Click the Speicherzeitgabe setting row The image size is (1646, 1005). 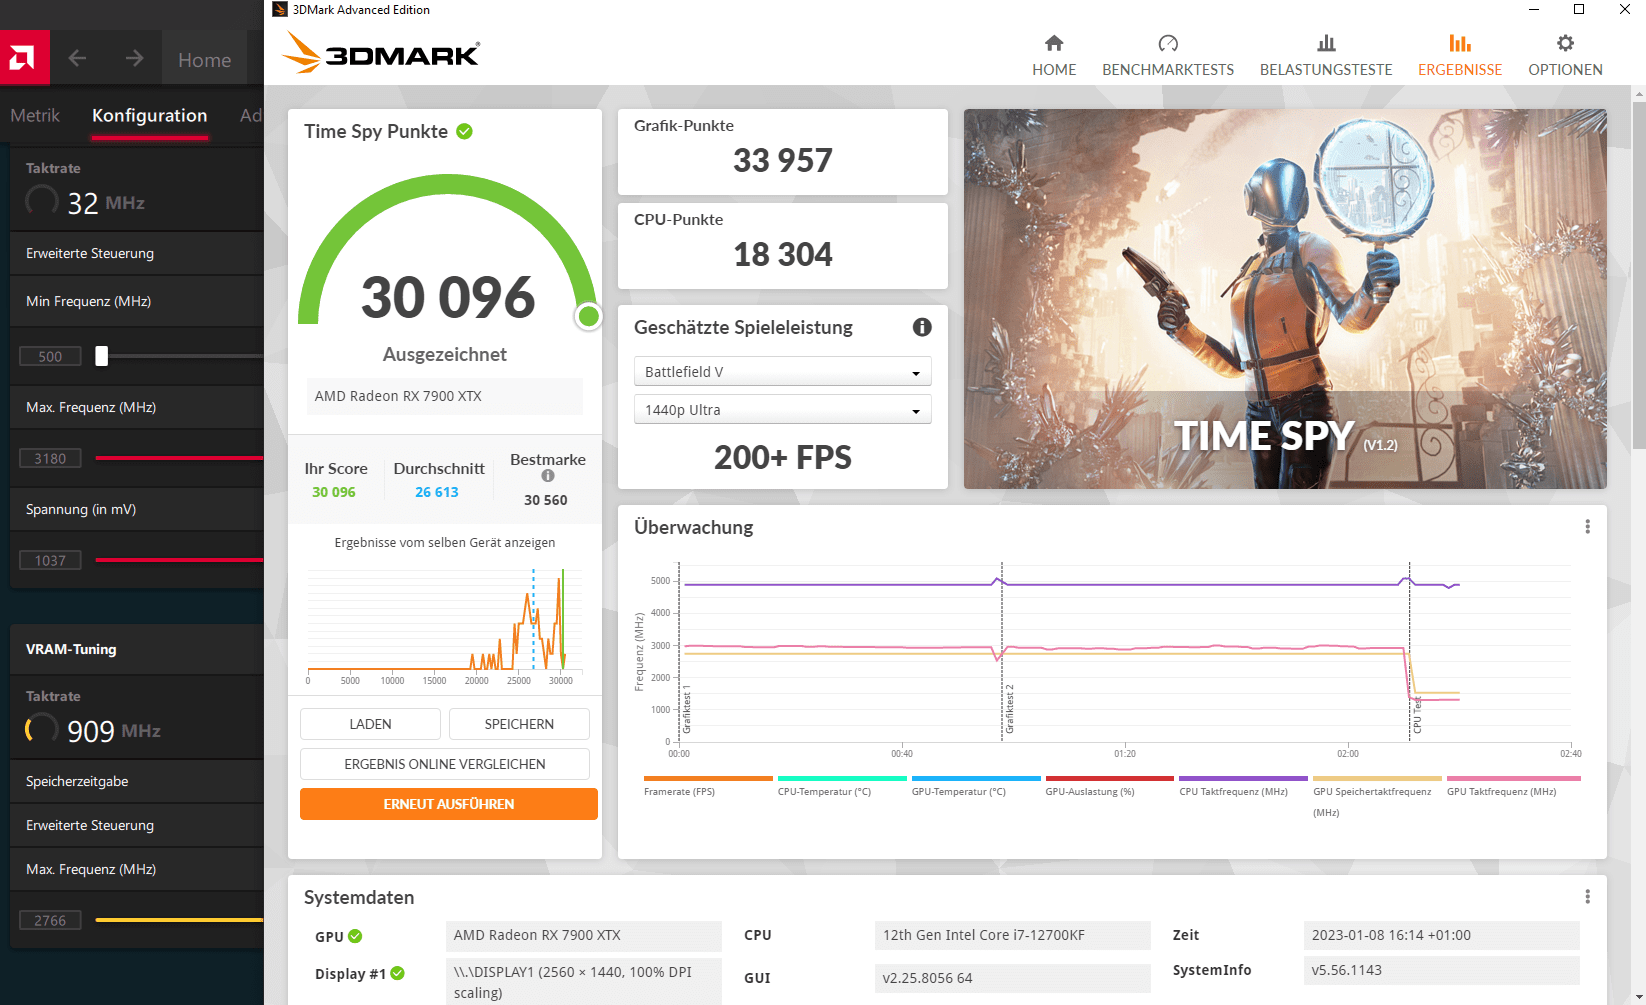pos(137,781)
